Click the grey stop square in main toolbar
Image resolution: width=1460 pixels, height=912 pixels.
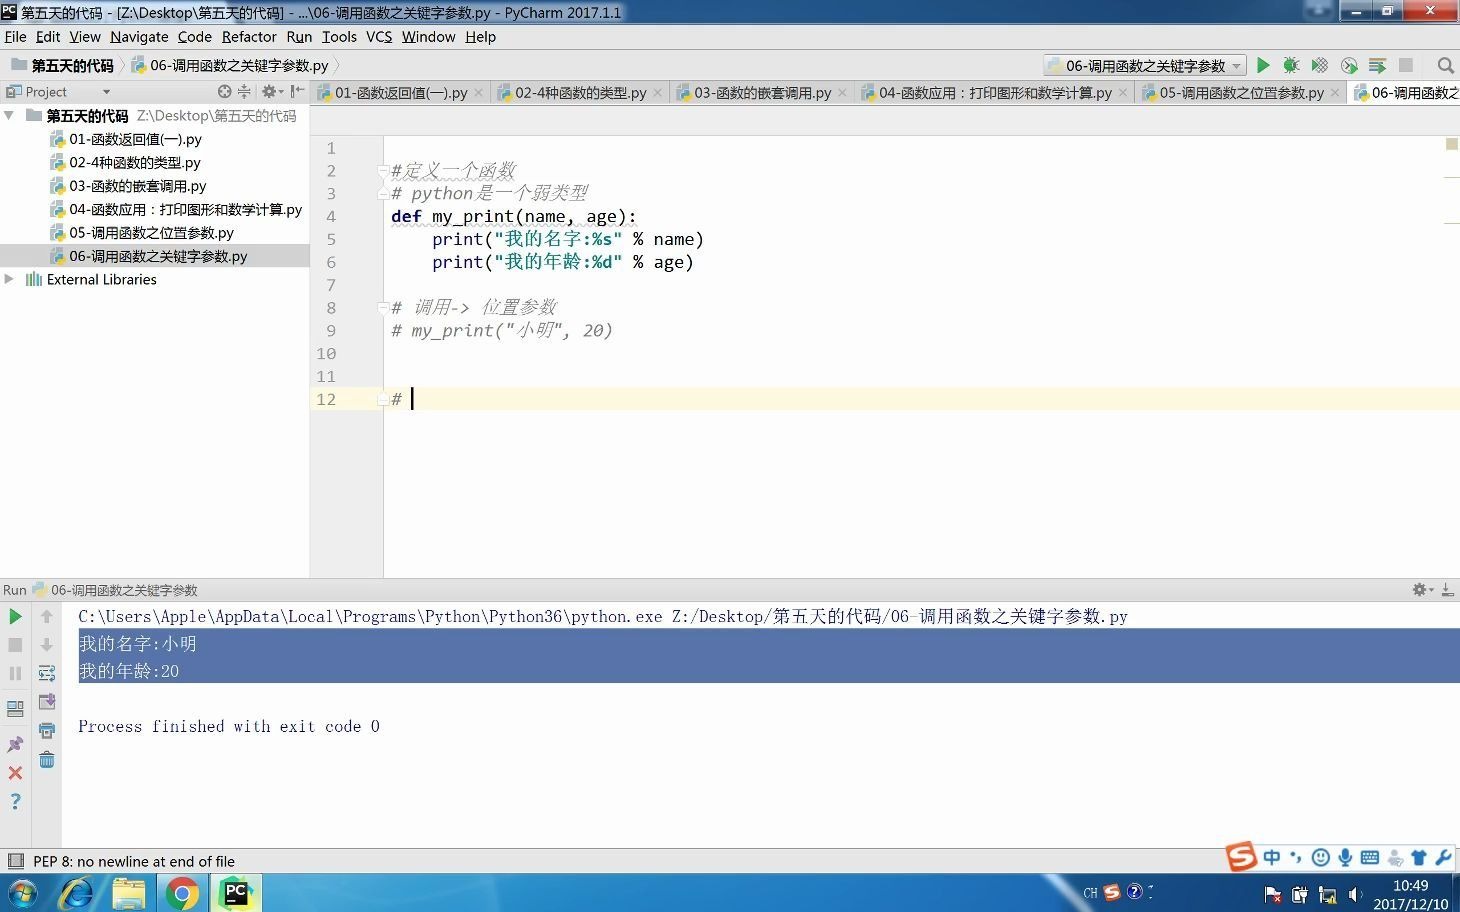tap(1406, 65)
